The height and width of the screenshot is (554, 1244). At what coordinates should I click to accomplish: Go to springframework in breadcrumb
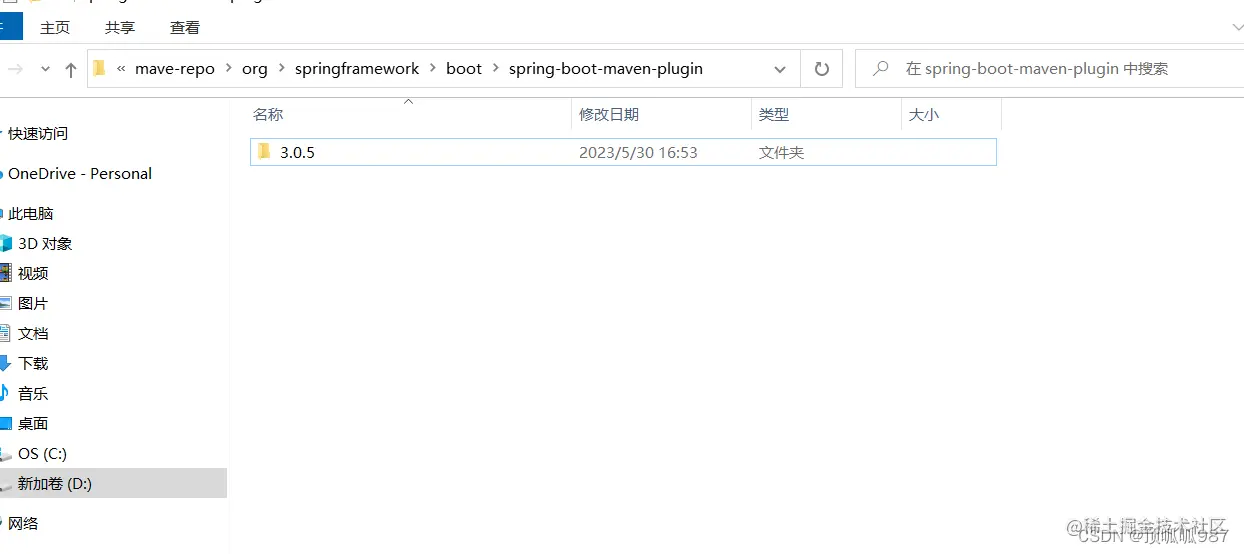(x=357, y=69)
